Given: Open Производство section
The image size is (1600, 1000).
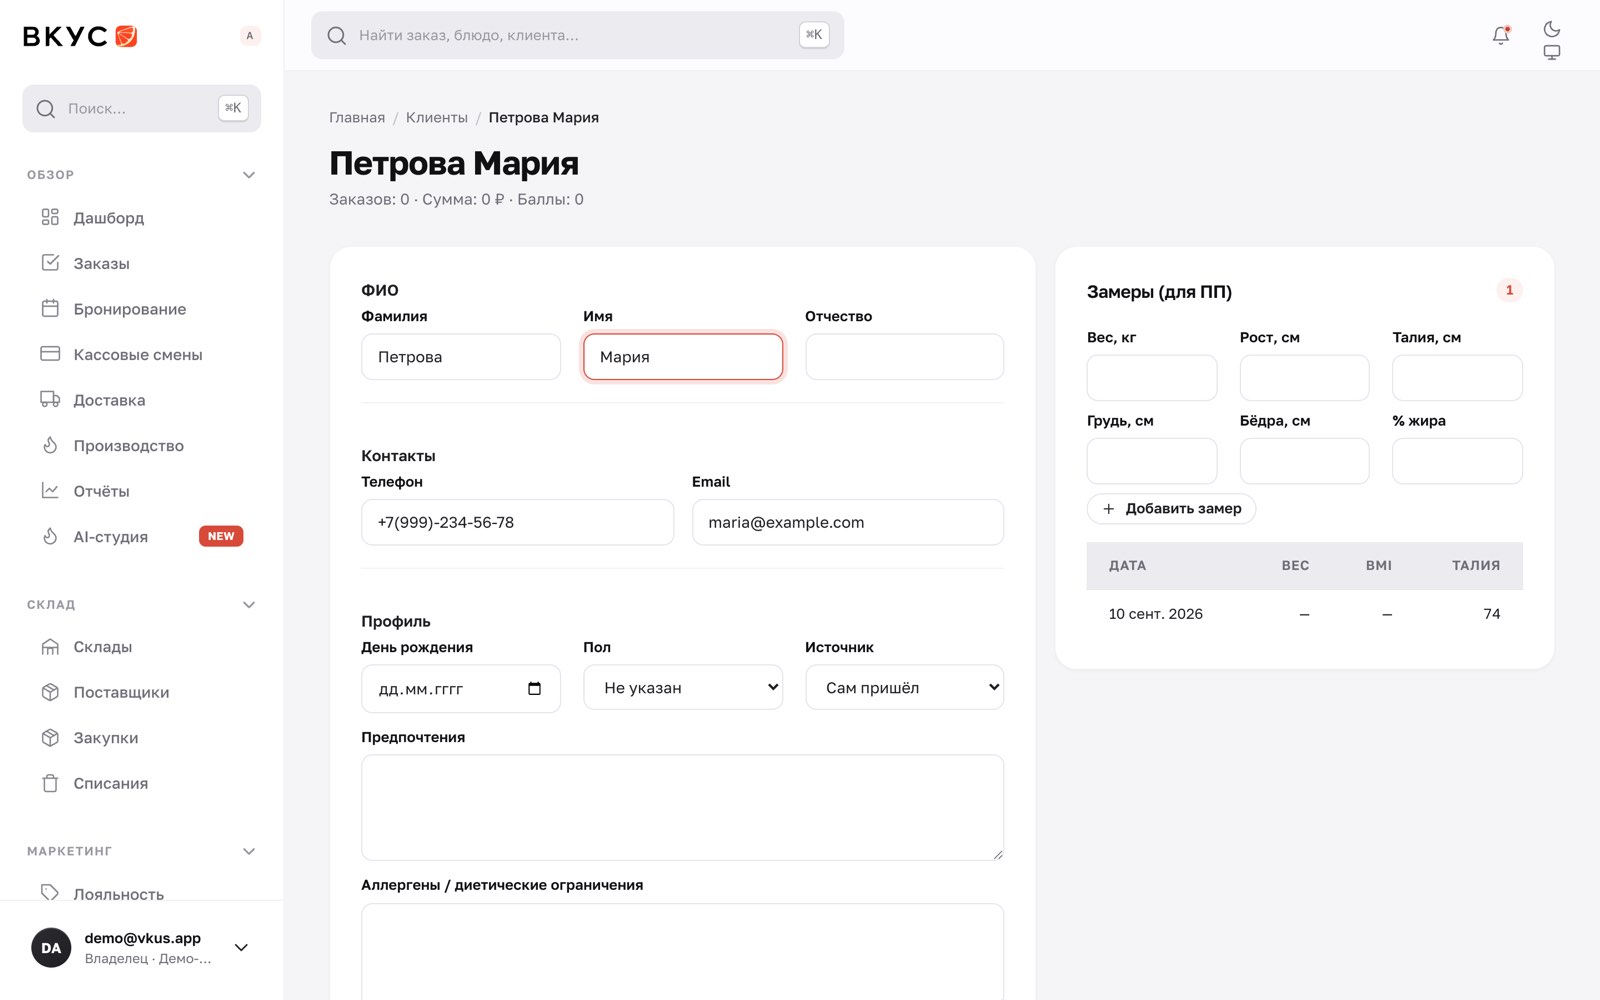Looking at the screenshot, I should 141,445.
